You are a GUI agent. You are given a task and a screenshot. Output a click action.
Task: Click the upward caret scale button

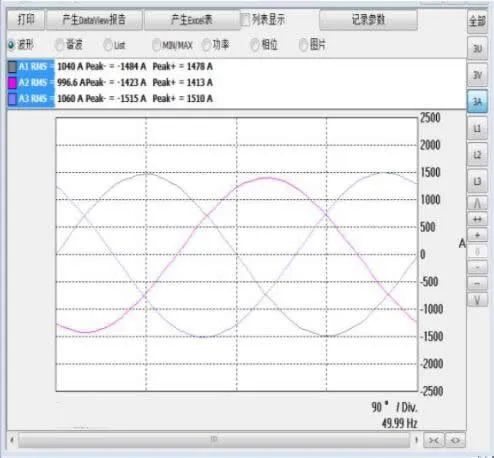point(477,203)
